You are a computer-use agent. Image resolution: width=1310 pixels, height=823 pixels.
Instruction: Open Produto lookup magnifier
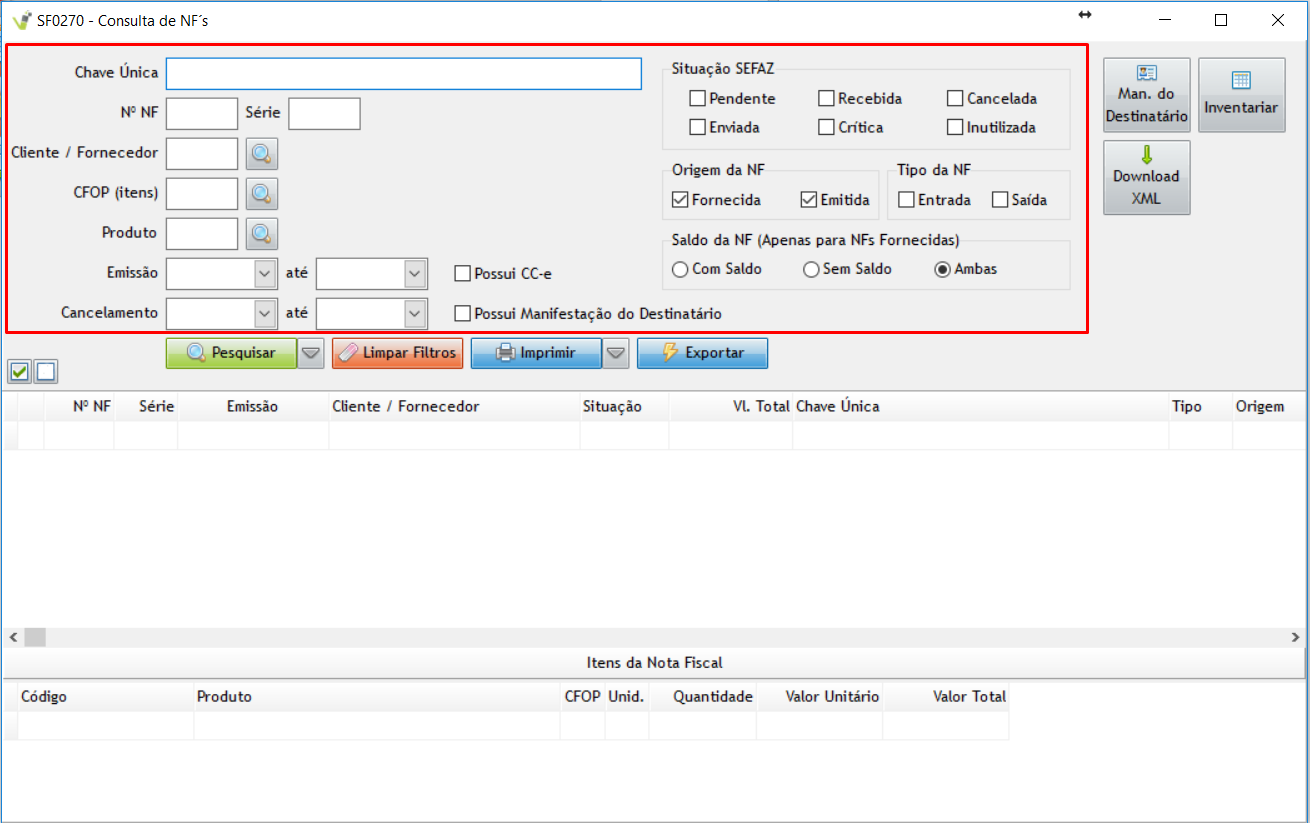[262, 234]
